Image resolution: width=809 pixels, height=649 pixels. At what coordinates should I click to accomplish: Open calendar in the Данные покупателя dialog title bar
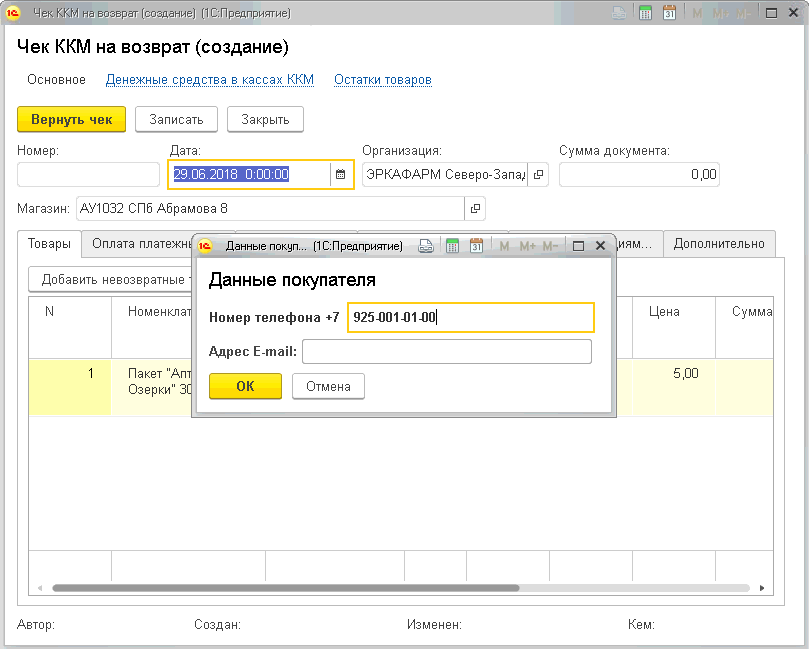tap(476, 245)
